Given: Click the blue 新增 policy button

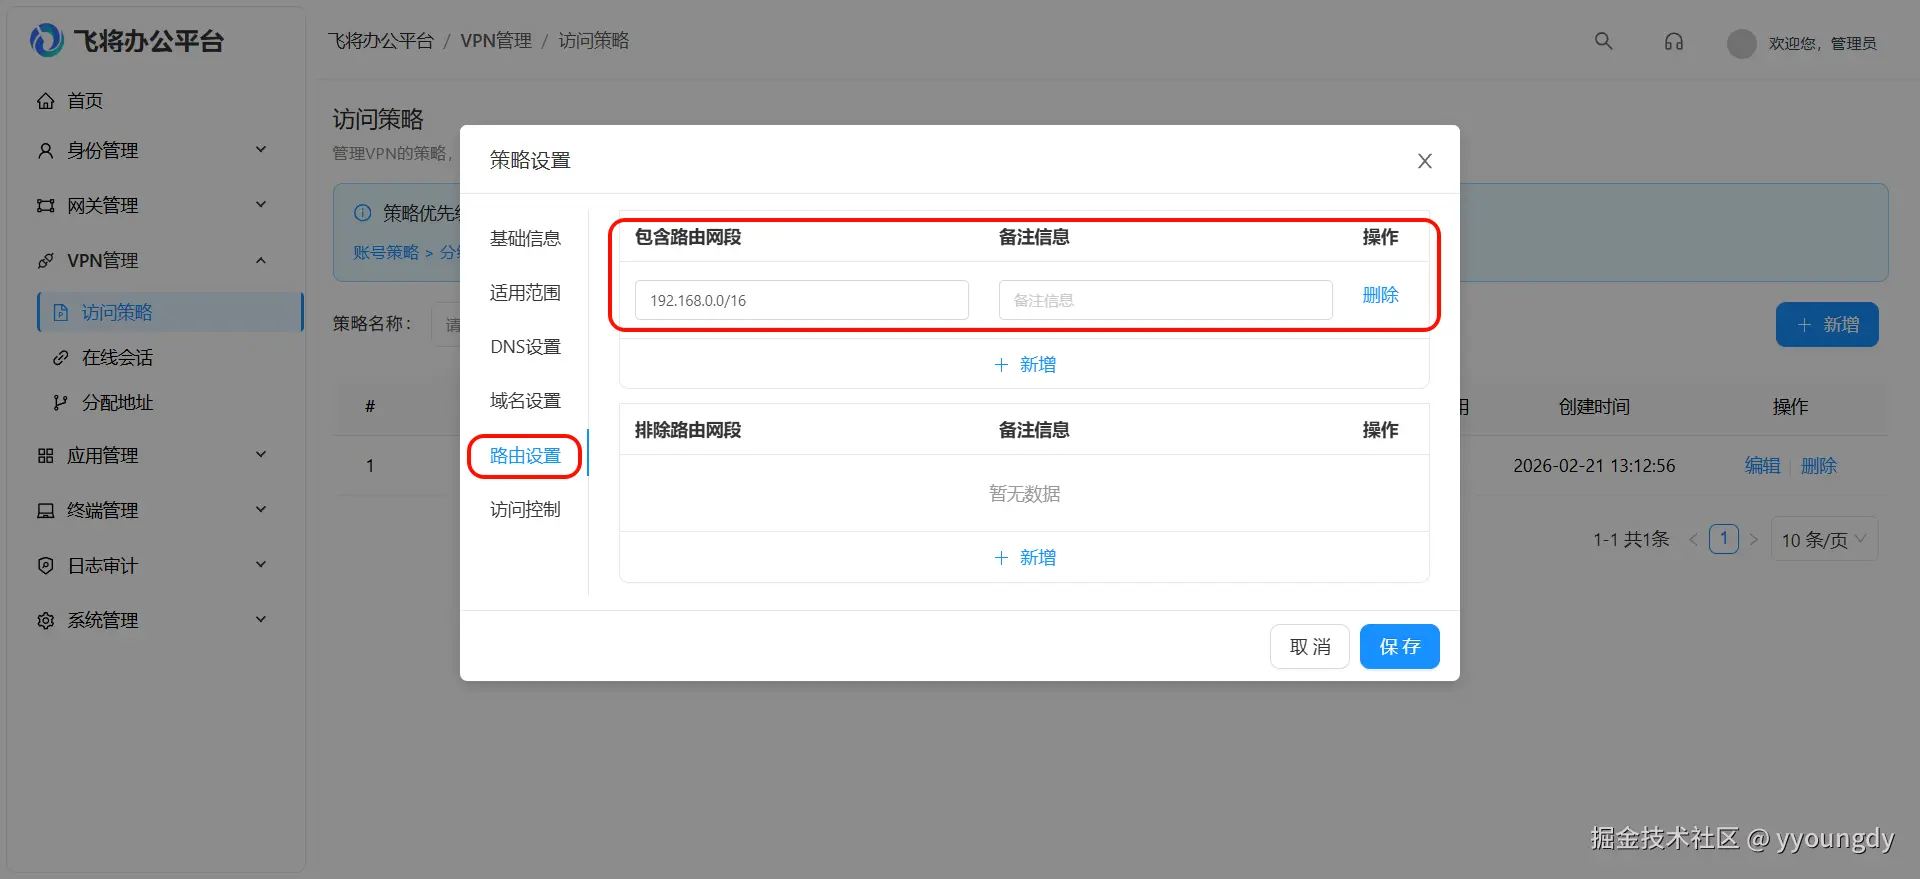Looking at the screenshot, I should pyautogui.click(x=1827, y=325).
